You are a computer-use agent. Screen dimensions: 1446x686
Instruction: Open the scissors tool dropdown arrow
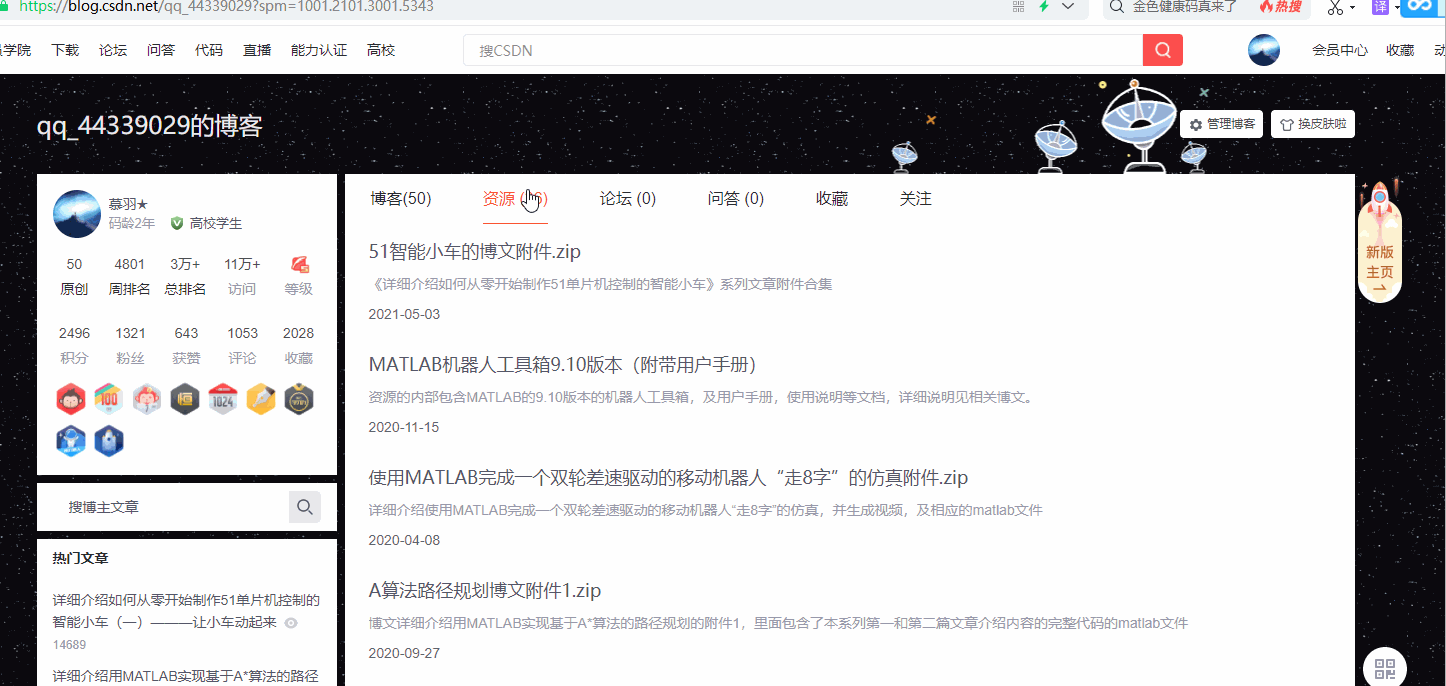click(1353, 8)
